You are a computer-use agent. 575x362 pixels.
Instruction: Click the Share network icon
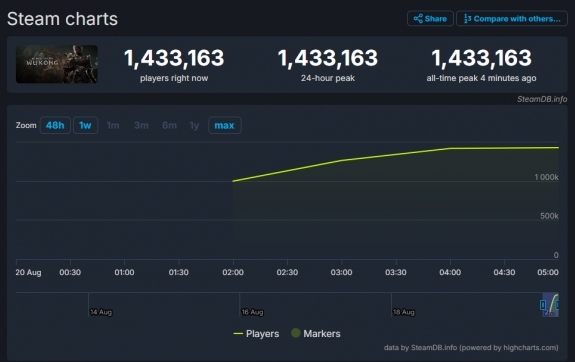[418, 19]
